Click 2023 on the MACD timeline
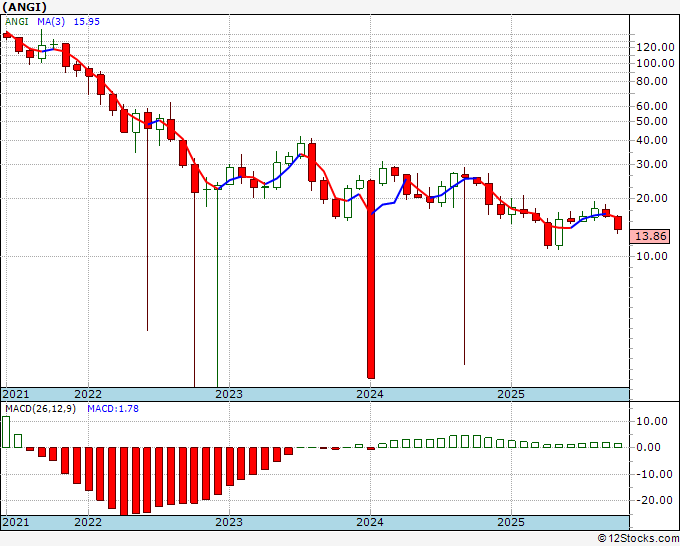The height and width of the screenshot is (546, 680). coord(229,522)
